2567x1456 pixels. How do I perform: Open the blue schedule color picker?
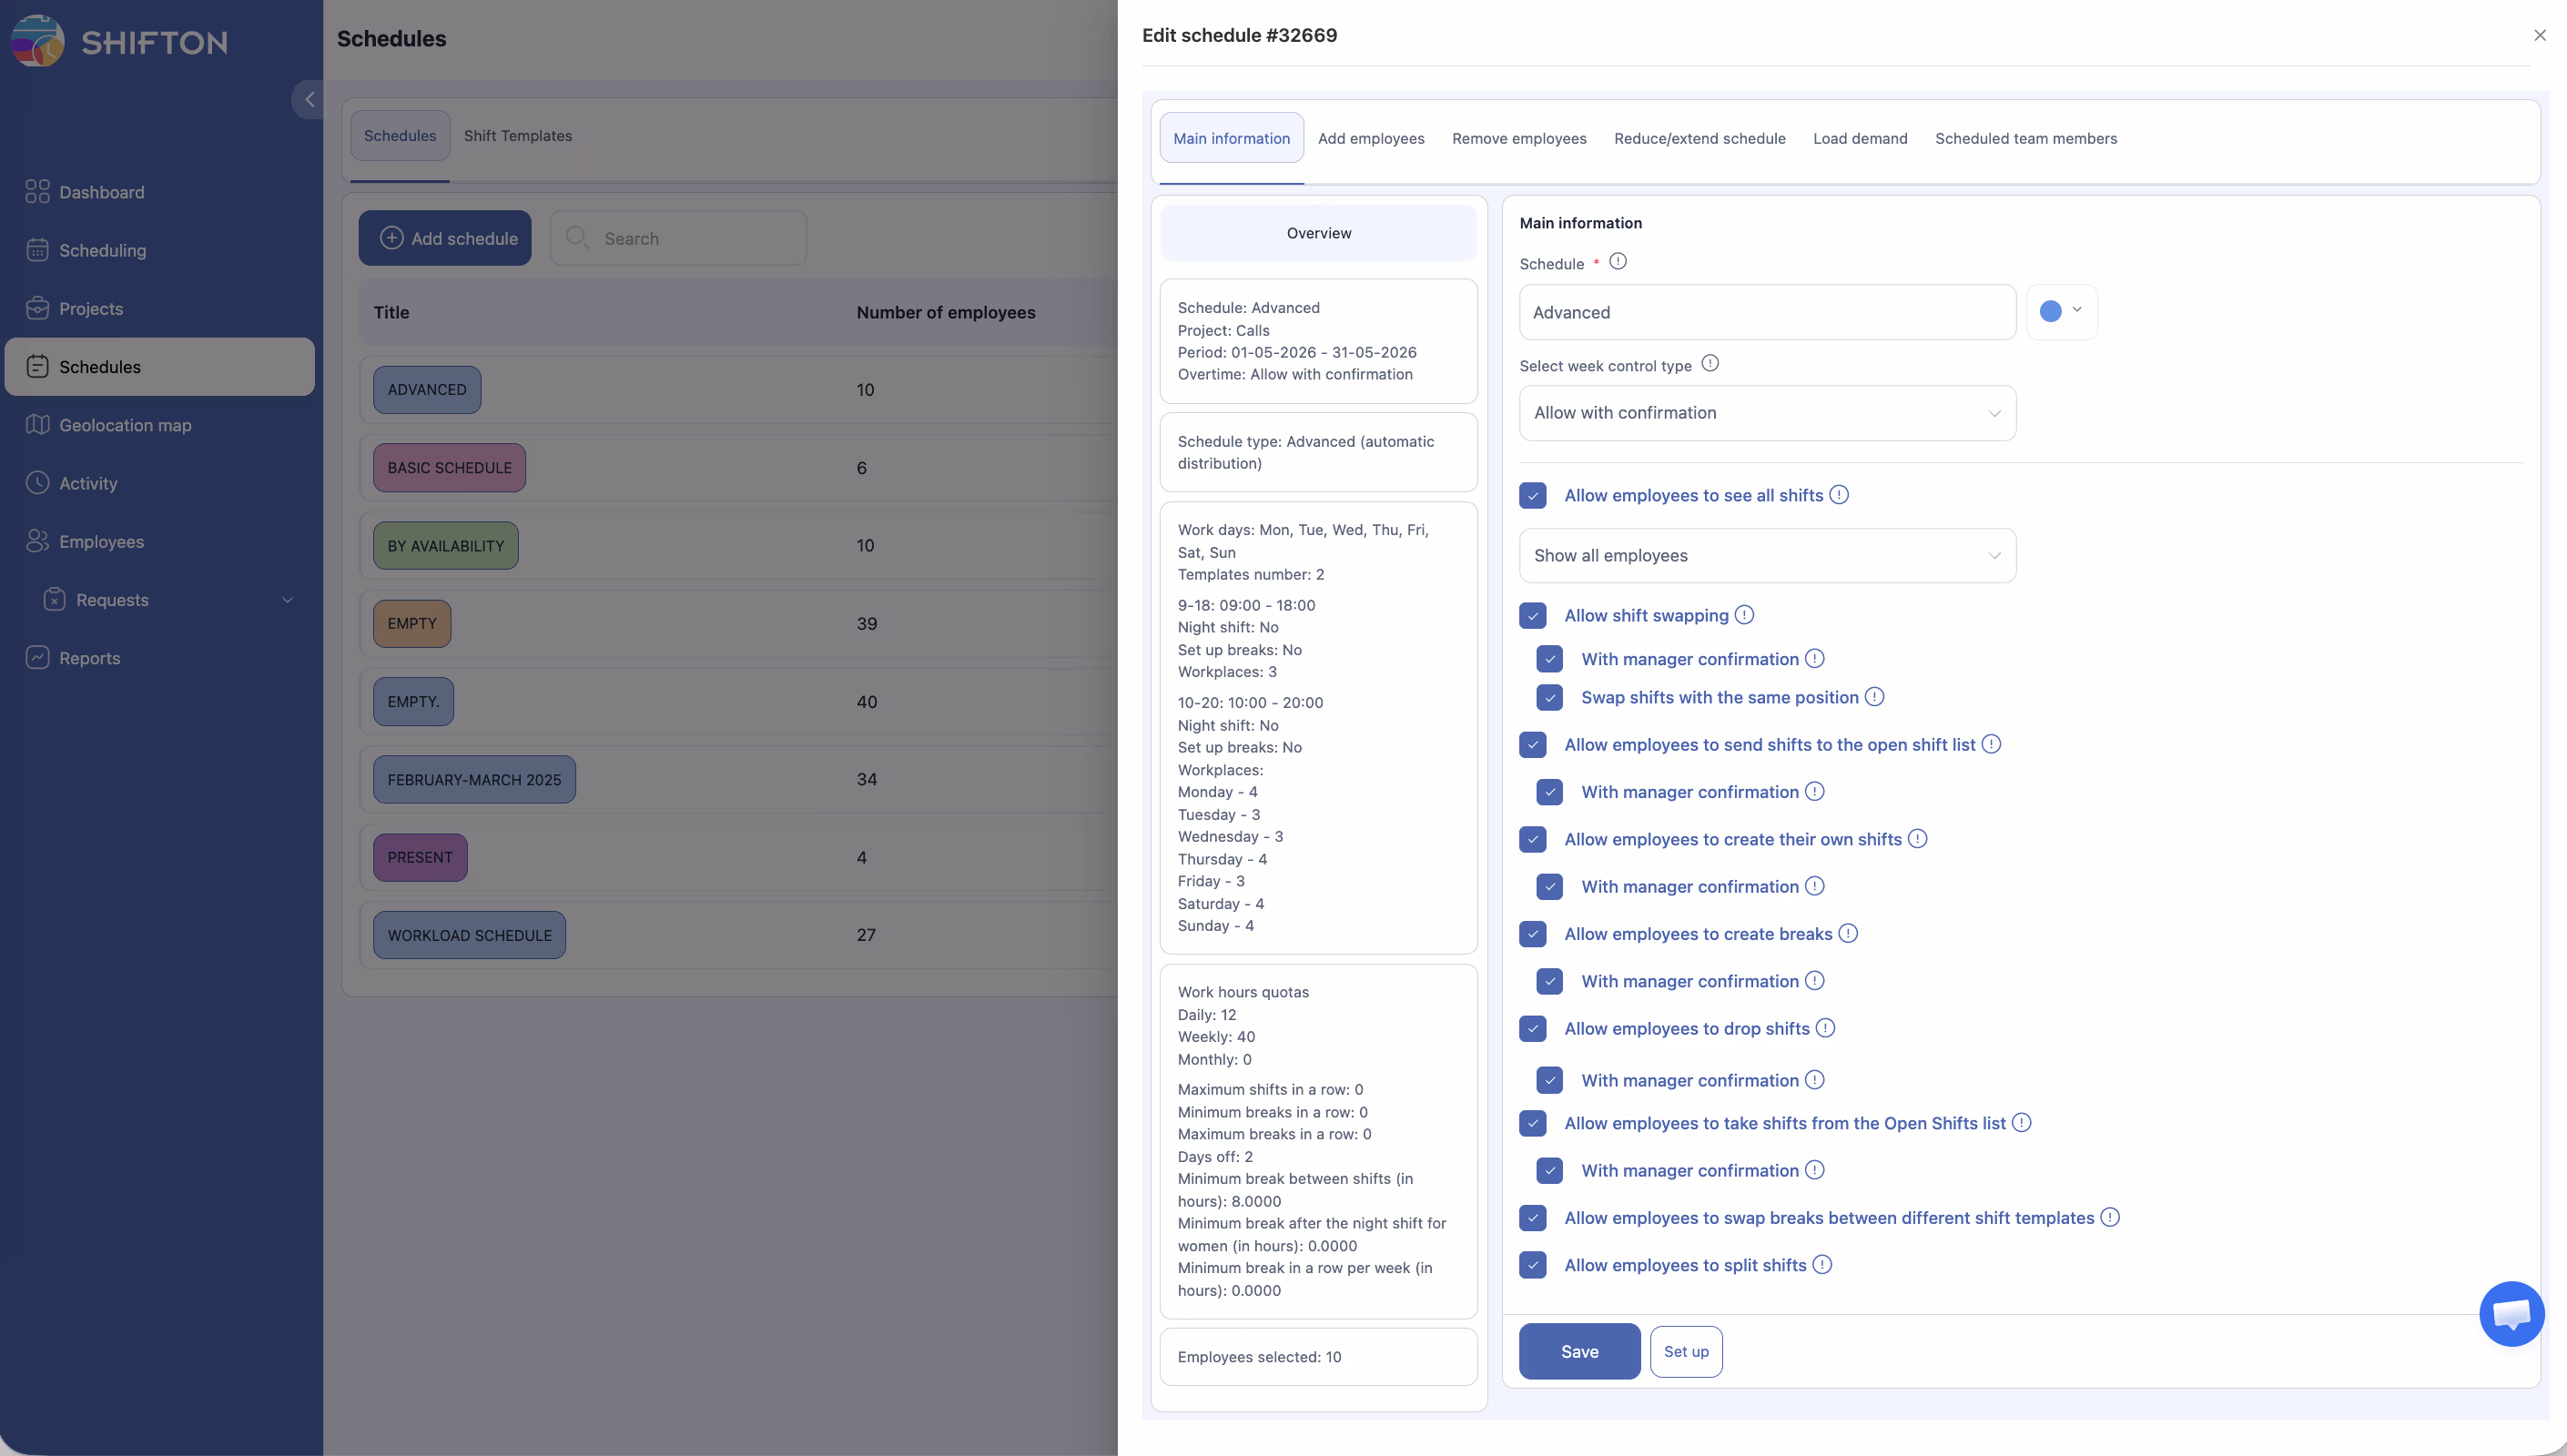click(x=2061, y=312)
